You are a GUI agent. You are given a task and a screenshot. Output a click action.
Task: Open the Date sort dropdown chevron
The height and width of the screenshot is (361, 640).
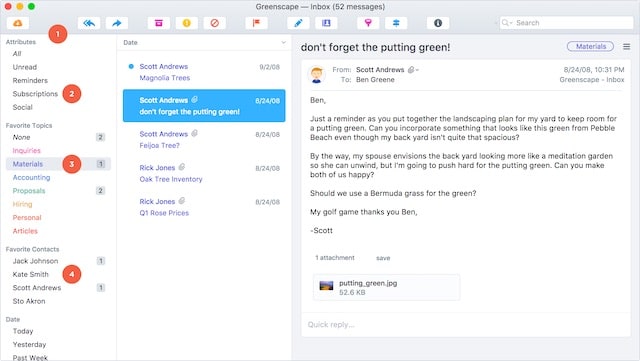283,42
